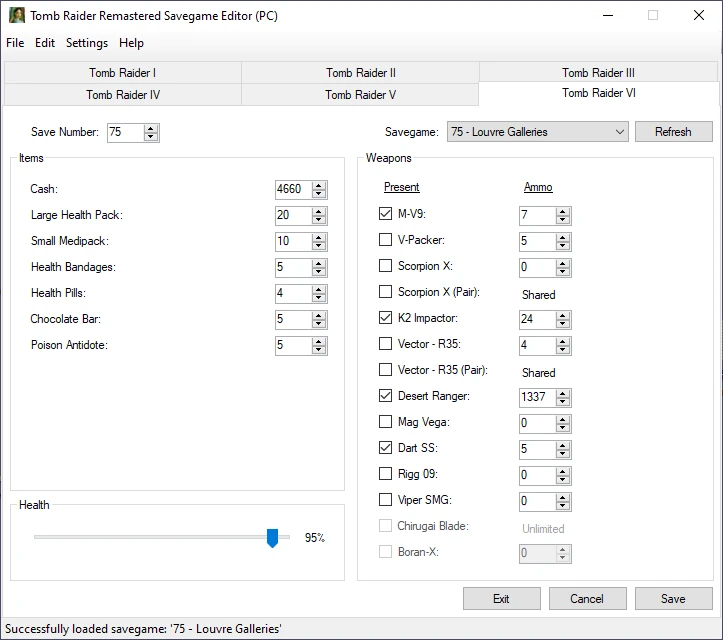The width and height of the screenshot is (723, 640).
Task: Decrease Large Health Pack count with down arrow
Action: coord(319,220)
